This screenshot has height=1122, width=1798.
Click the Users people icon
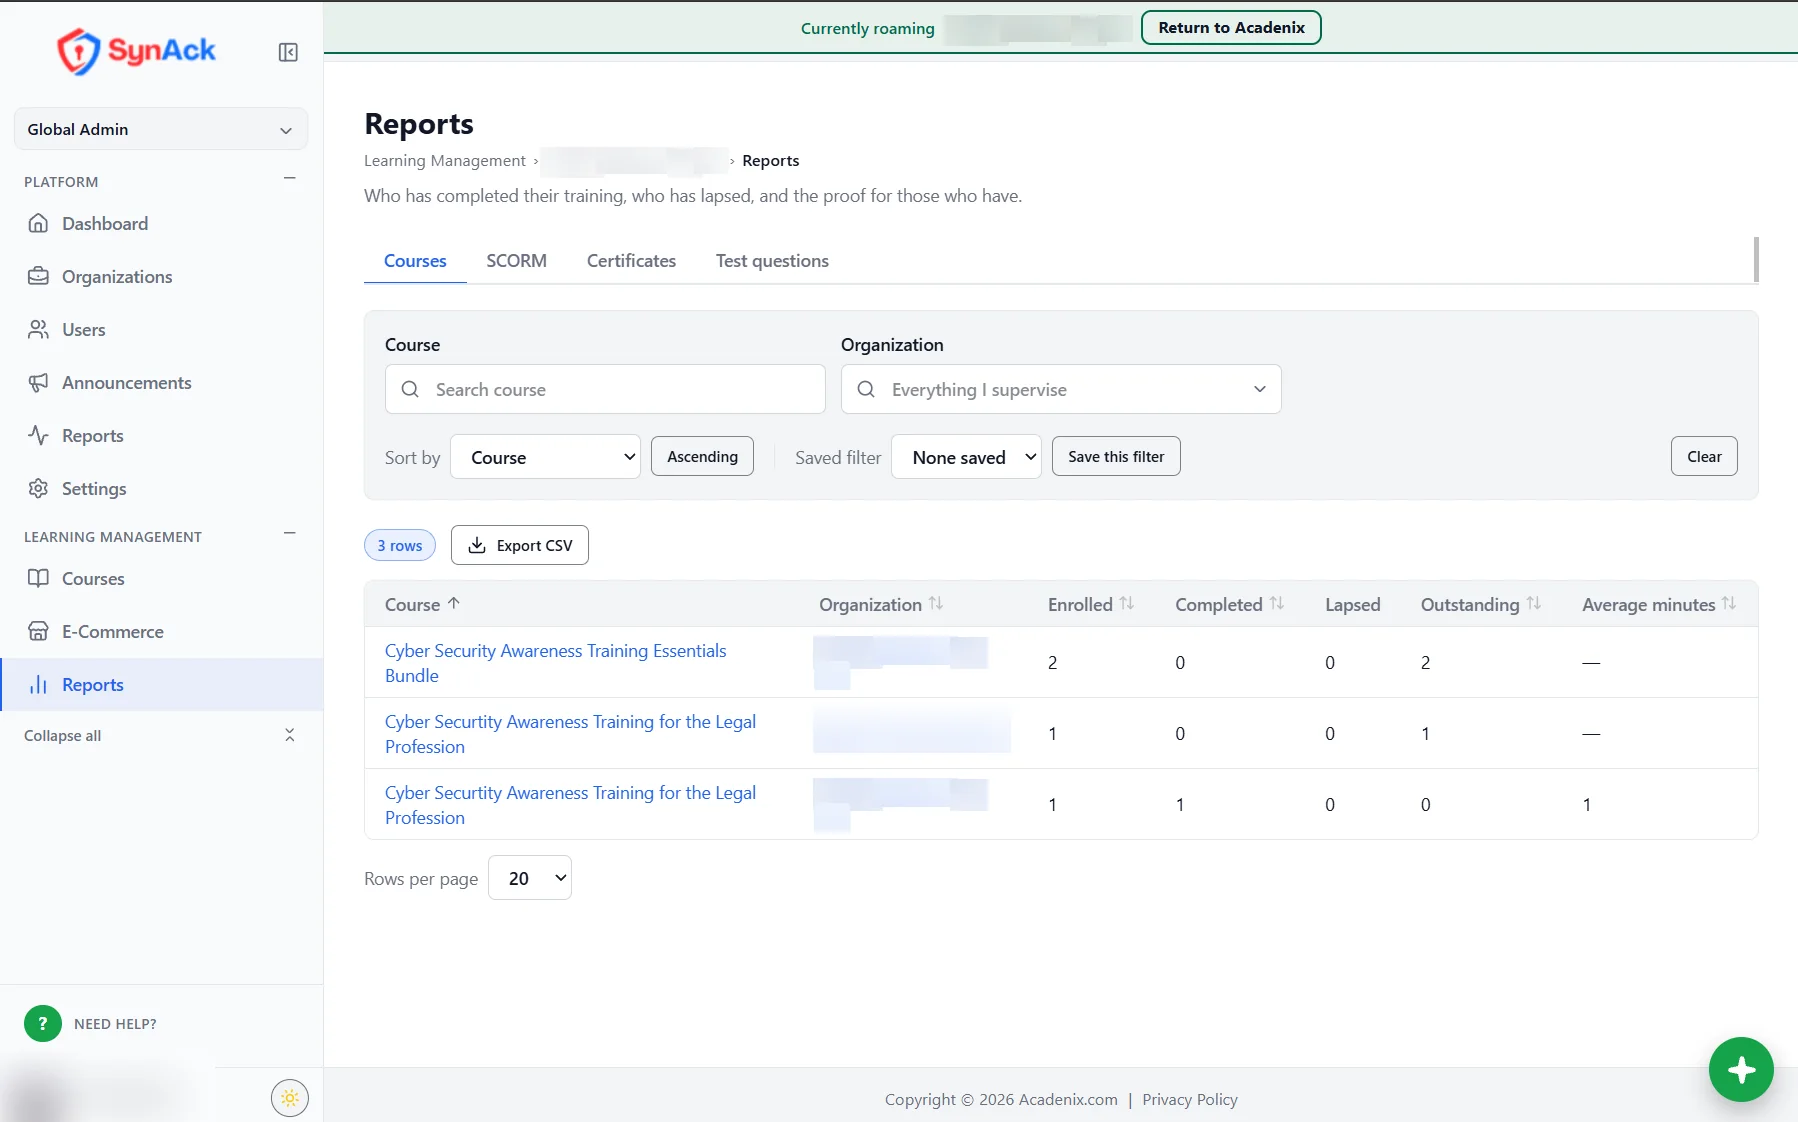pos(38,329)
